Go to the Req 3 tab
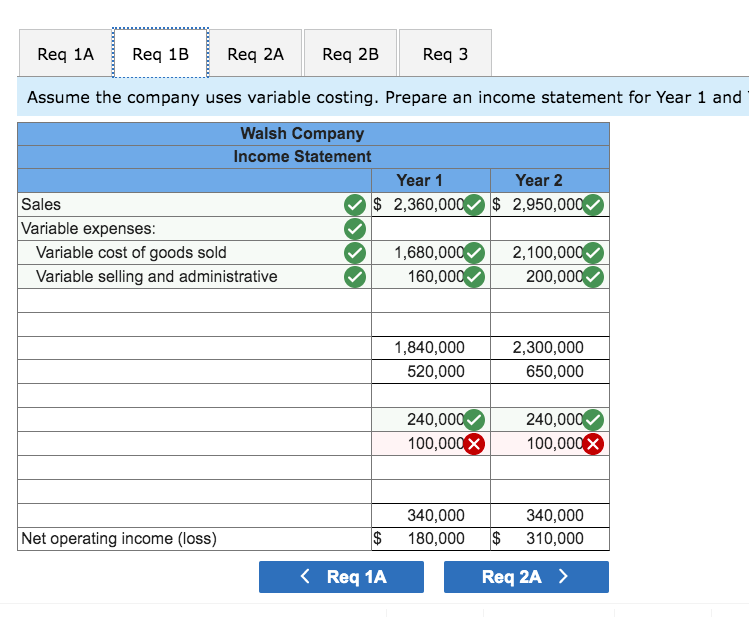 point(445,53)
